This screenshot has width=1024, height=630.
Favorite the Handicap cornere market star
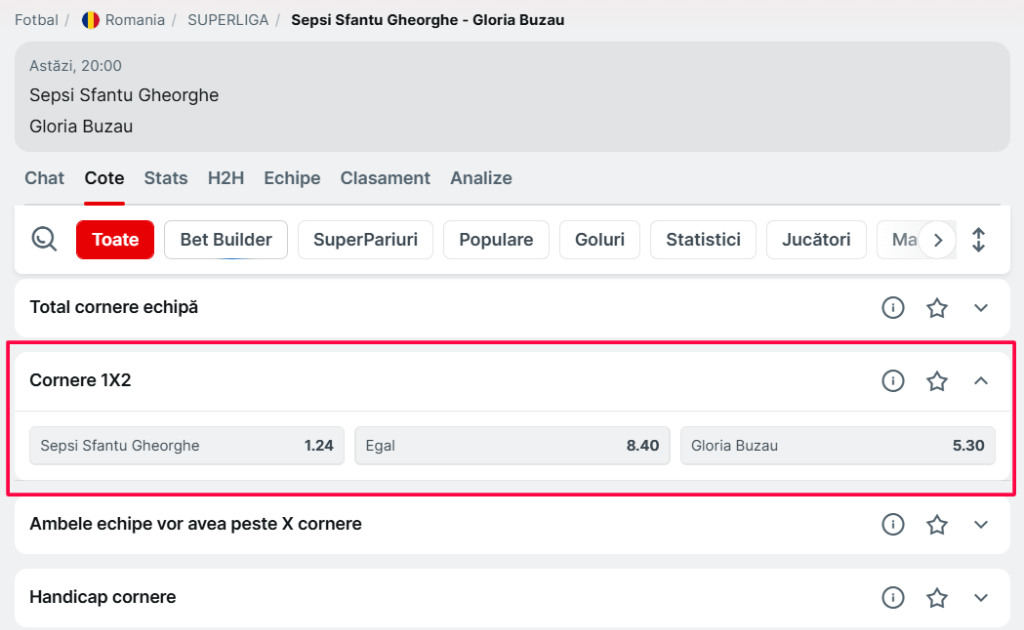[x=937, y=597]
